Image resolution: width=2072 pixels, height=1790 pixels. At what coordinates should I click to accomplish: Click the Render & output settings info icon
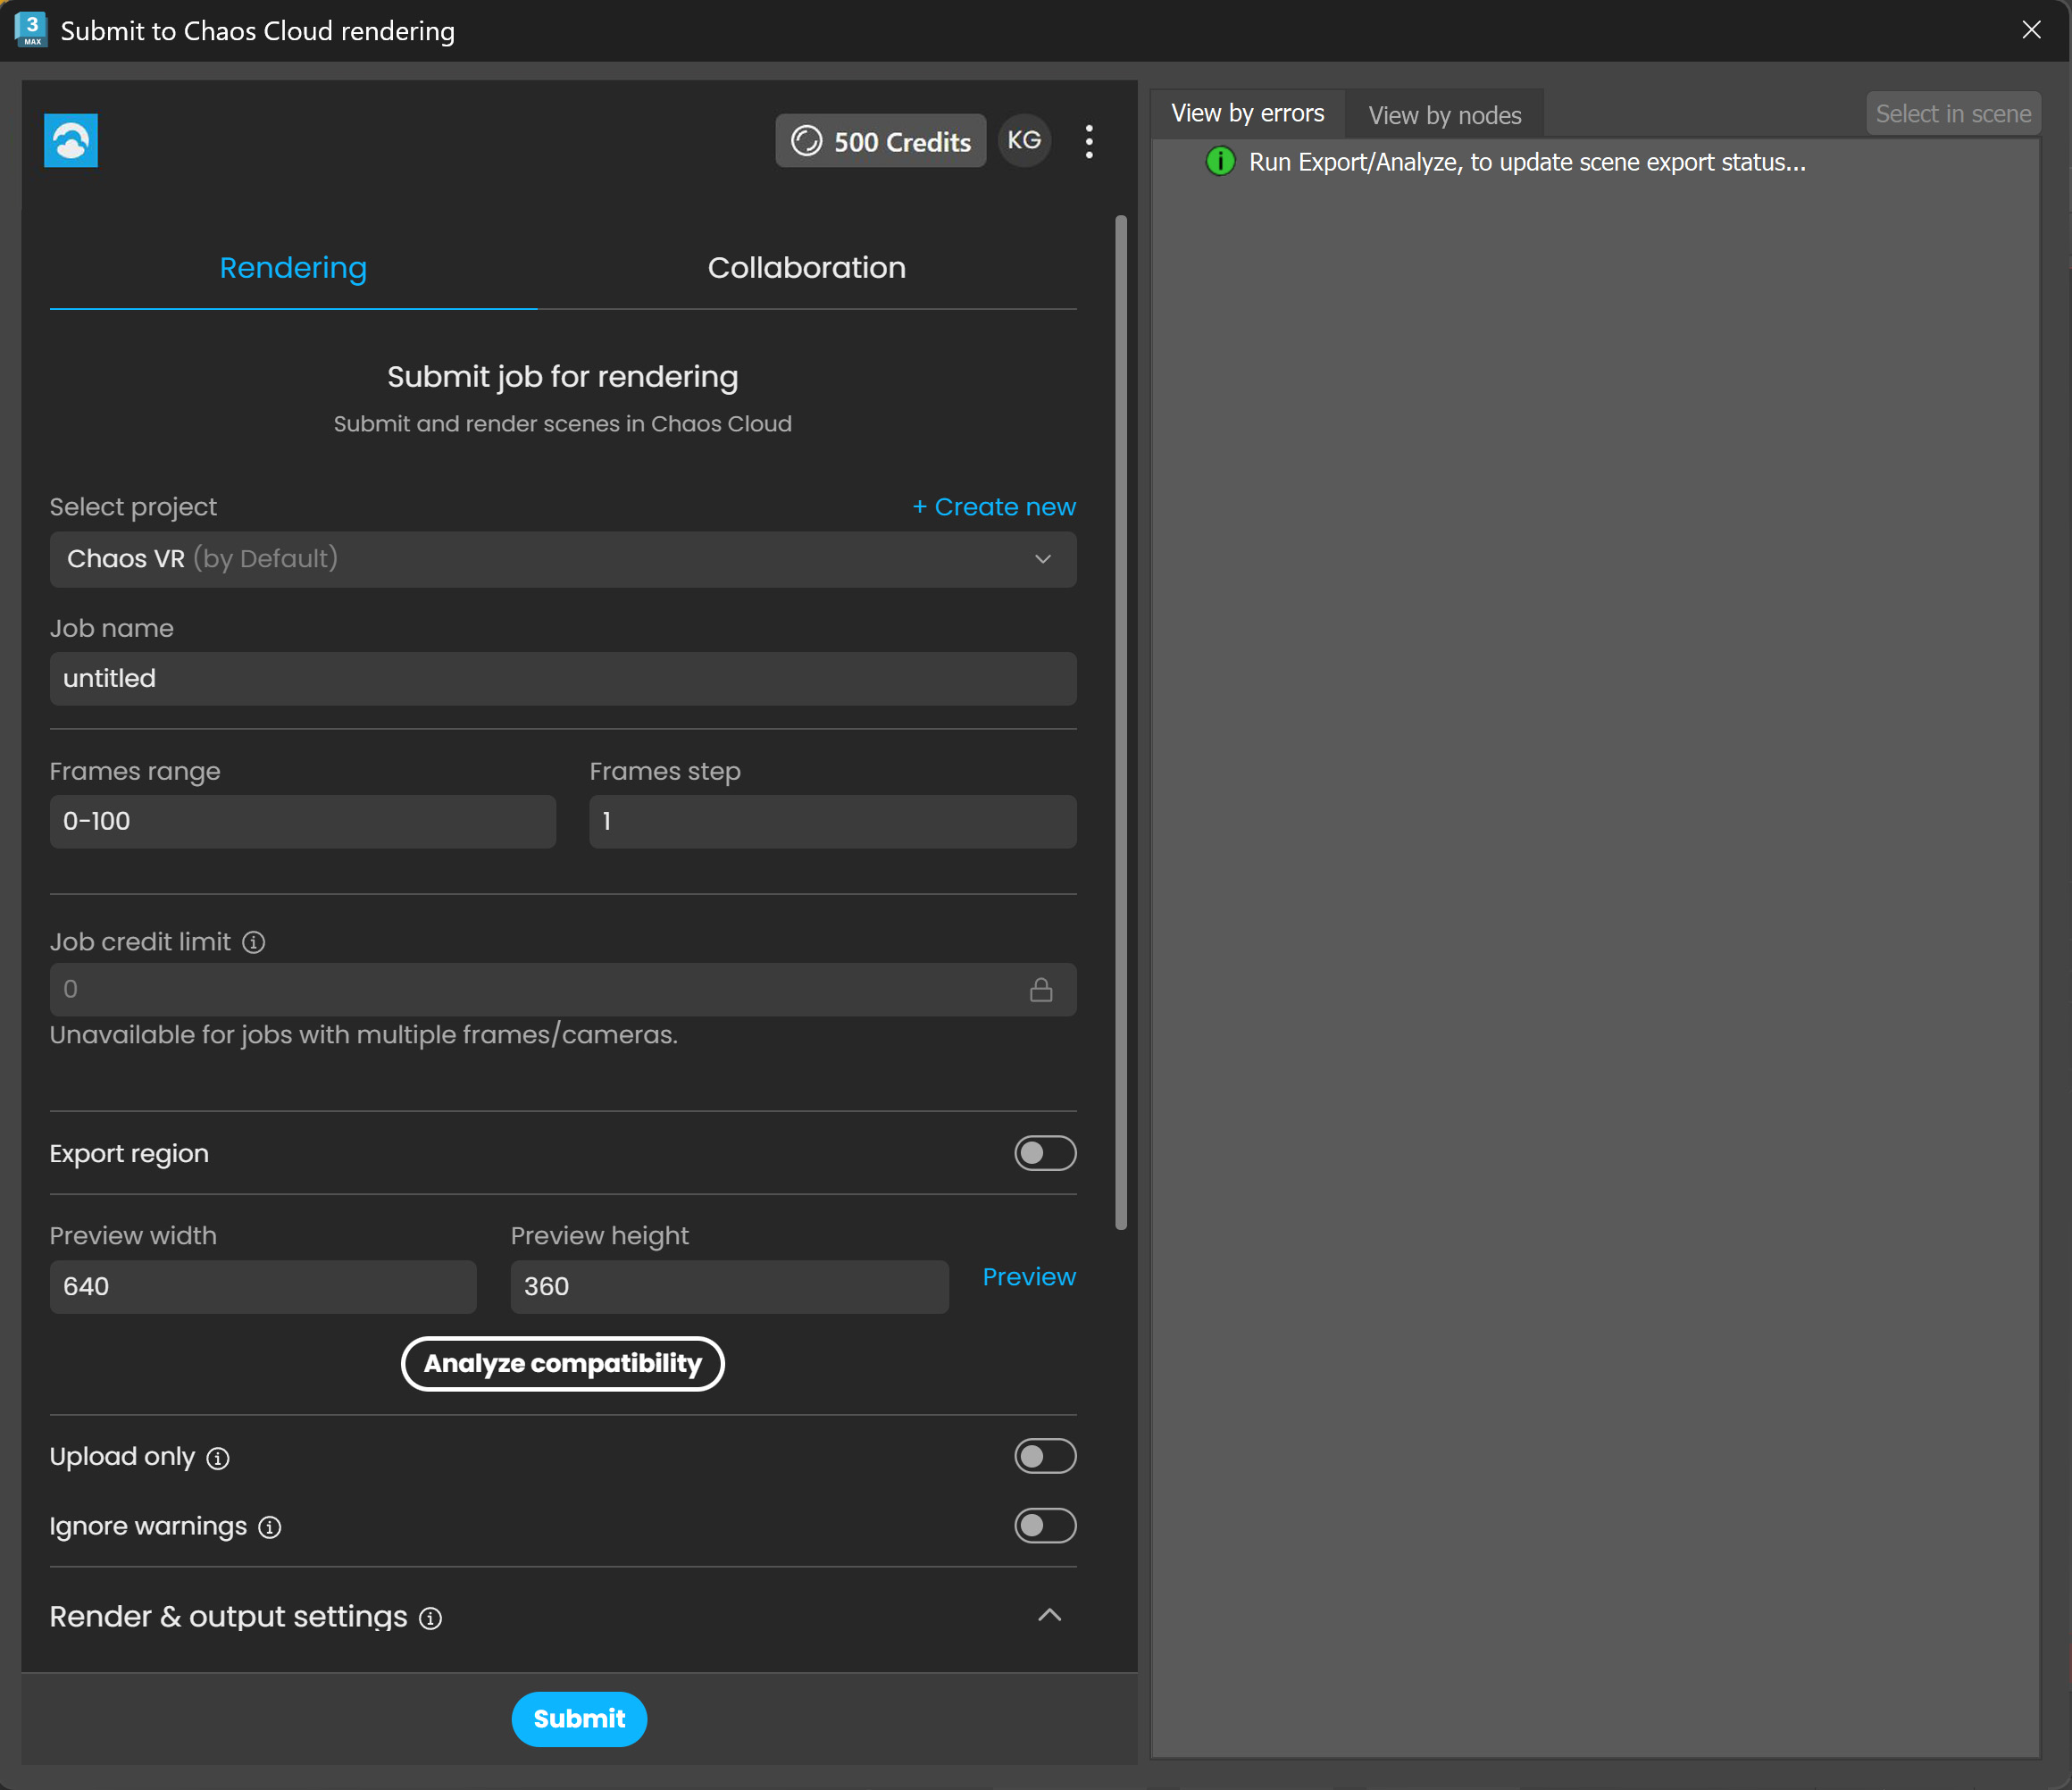pos(431,1618)
